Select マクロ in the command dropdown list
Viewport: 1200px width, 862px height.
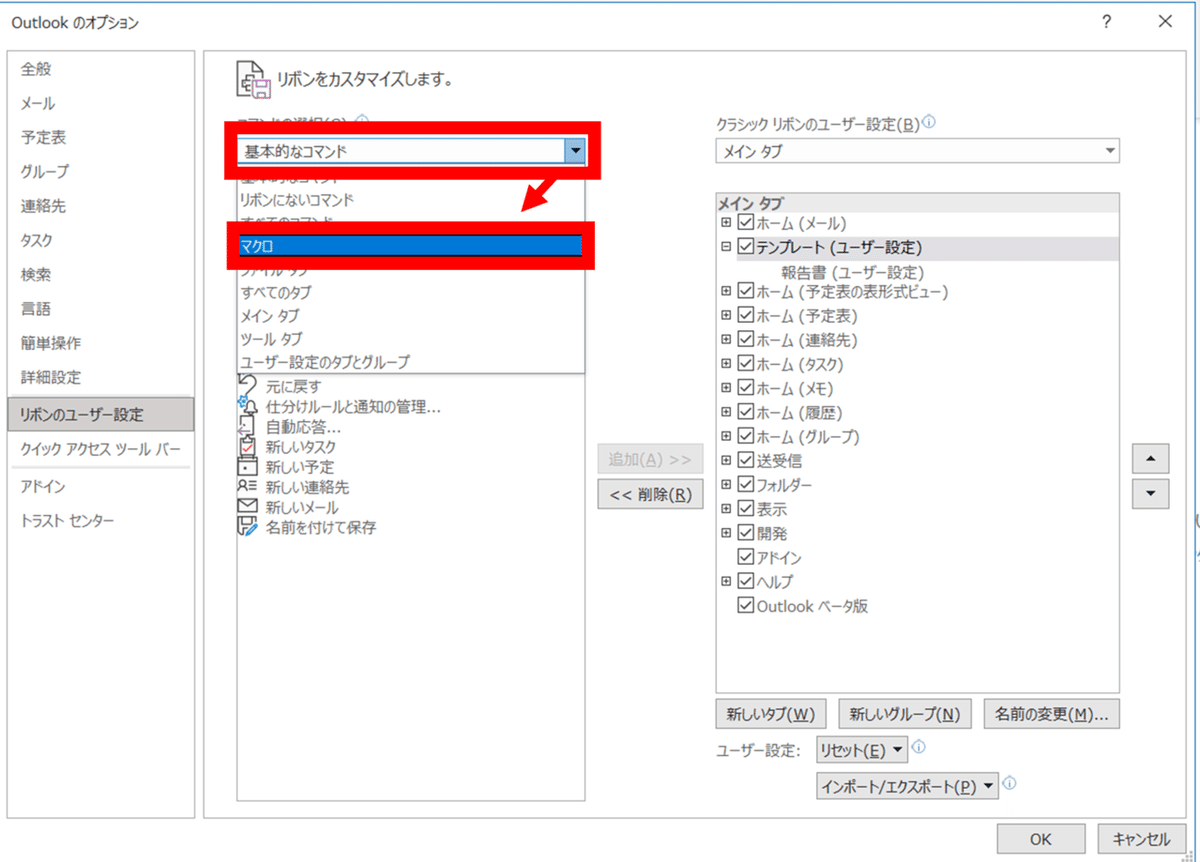coord(410,246)
